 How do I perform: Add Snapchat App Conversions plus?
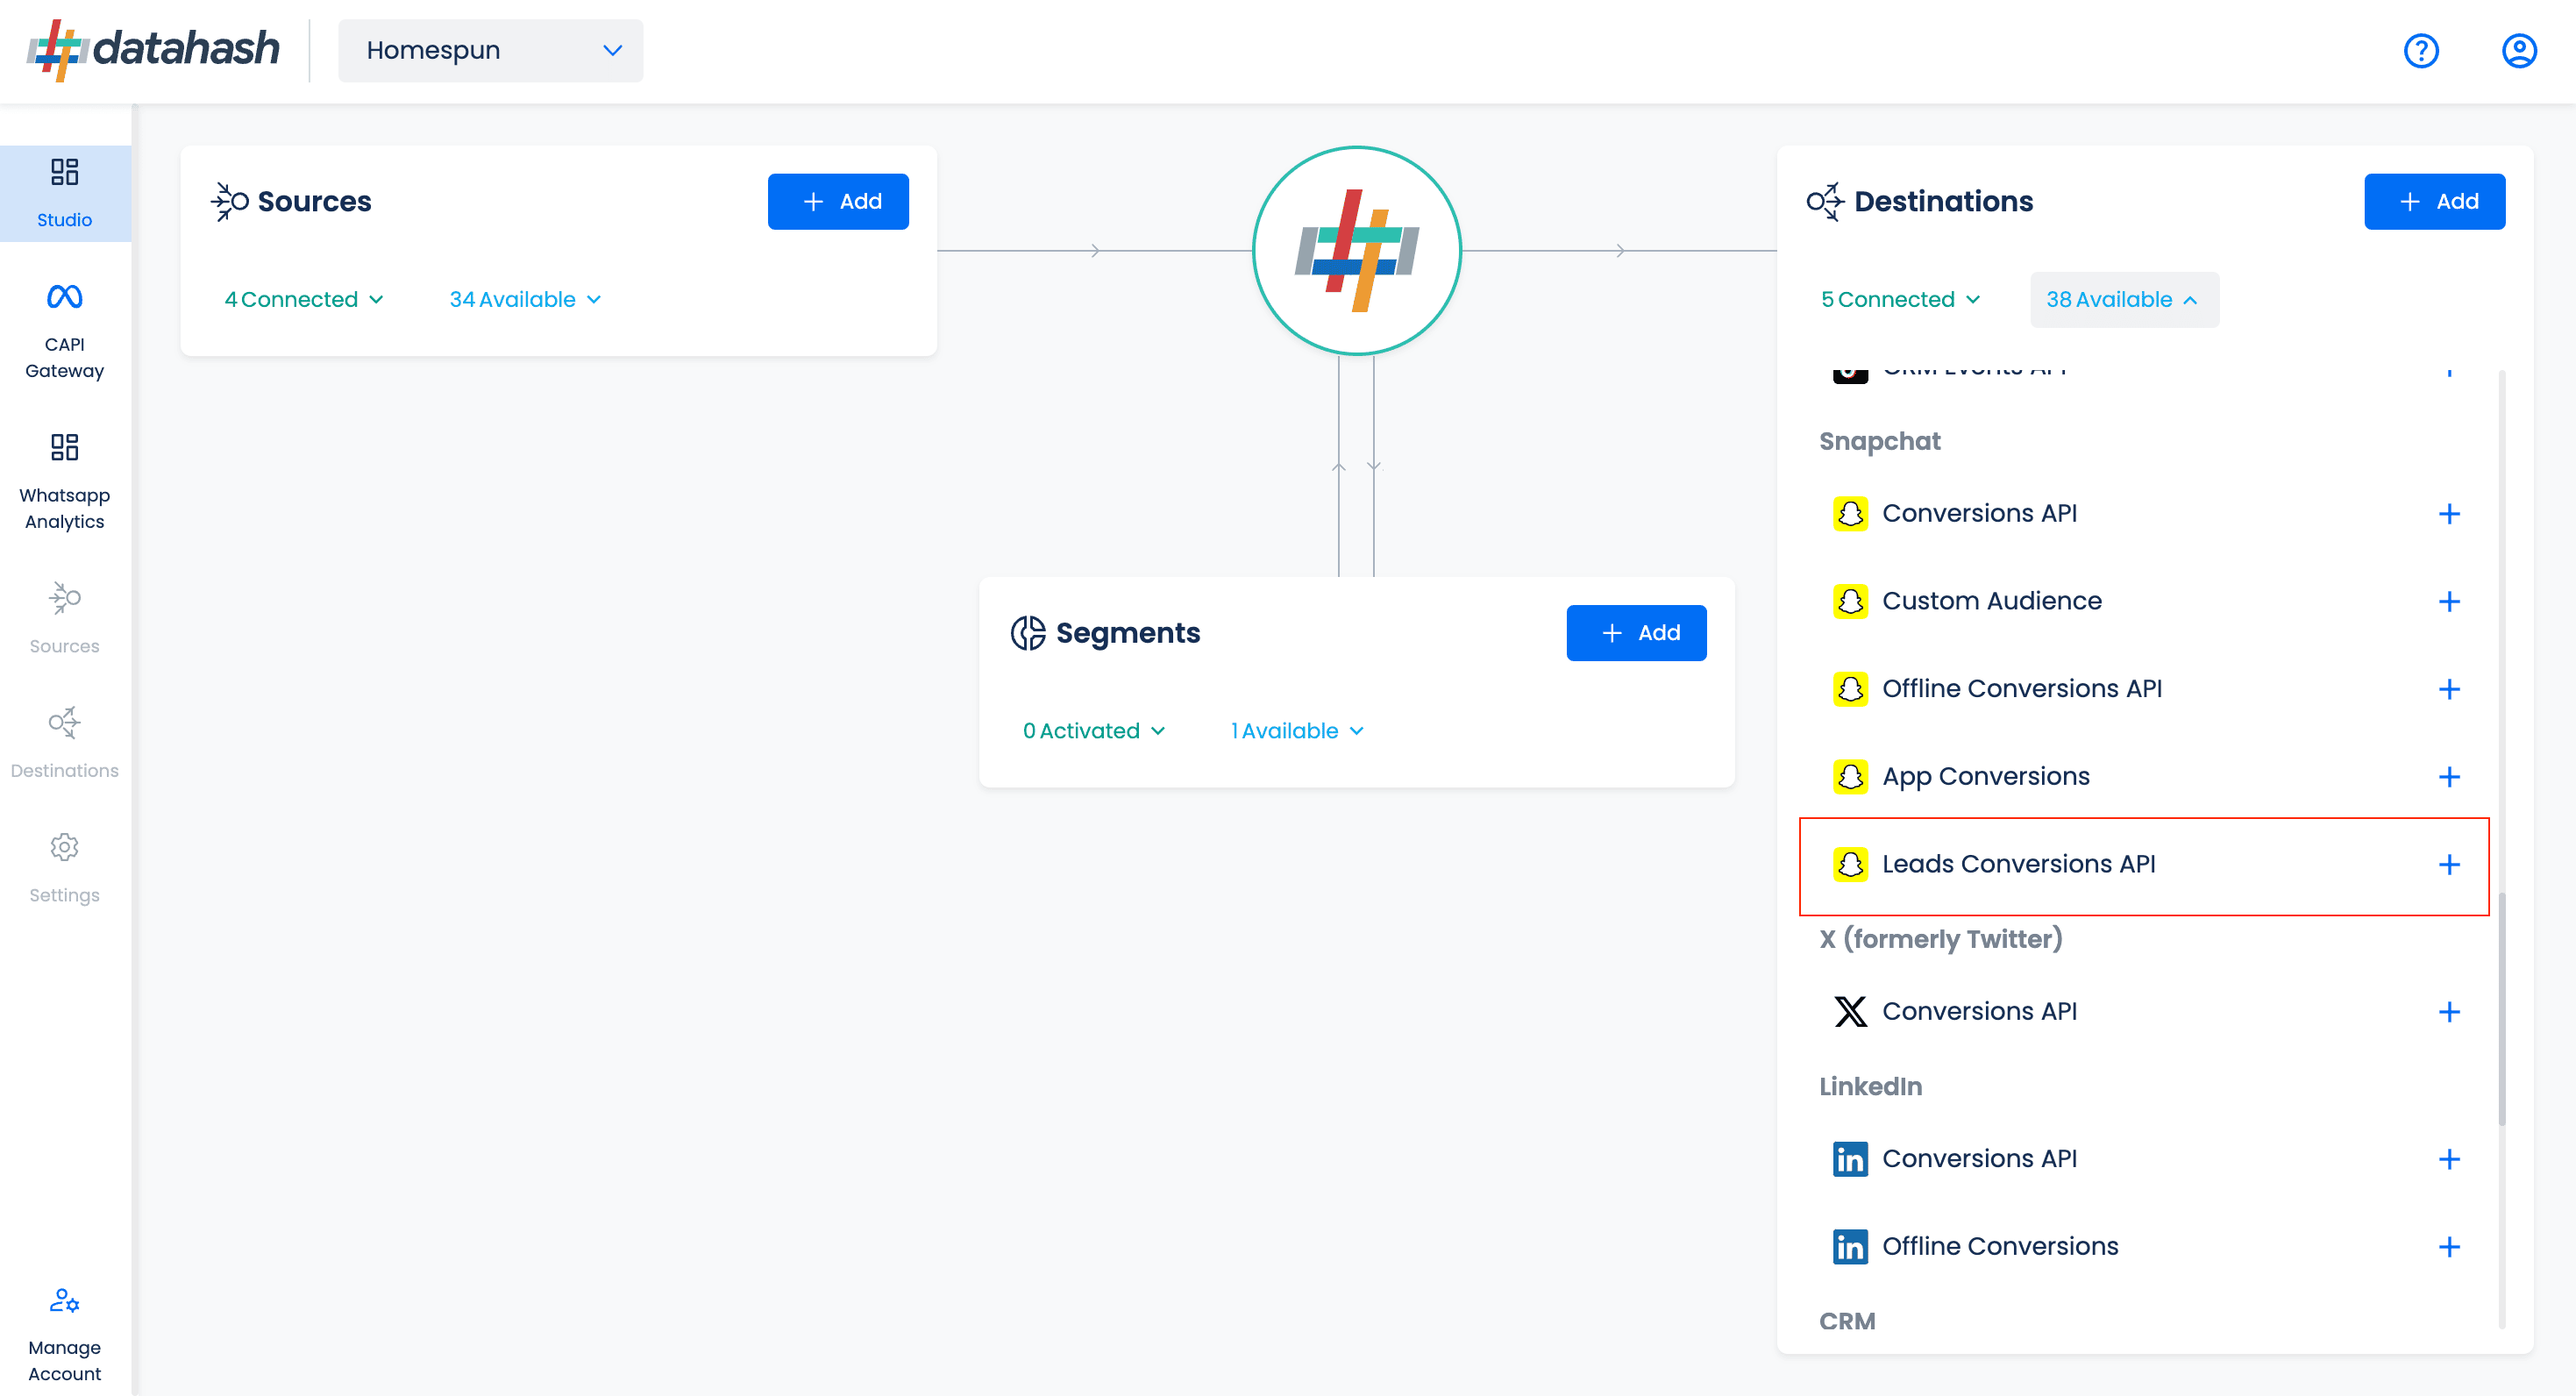tap(2448, 776)
